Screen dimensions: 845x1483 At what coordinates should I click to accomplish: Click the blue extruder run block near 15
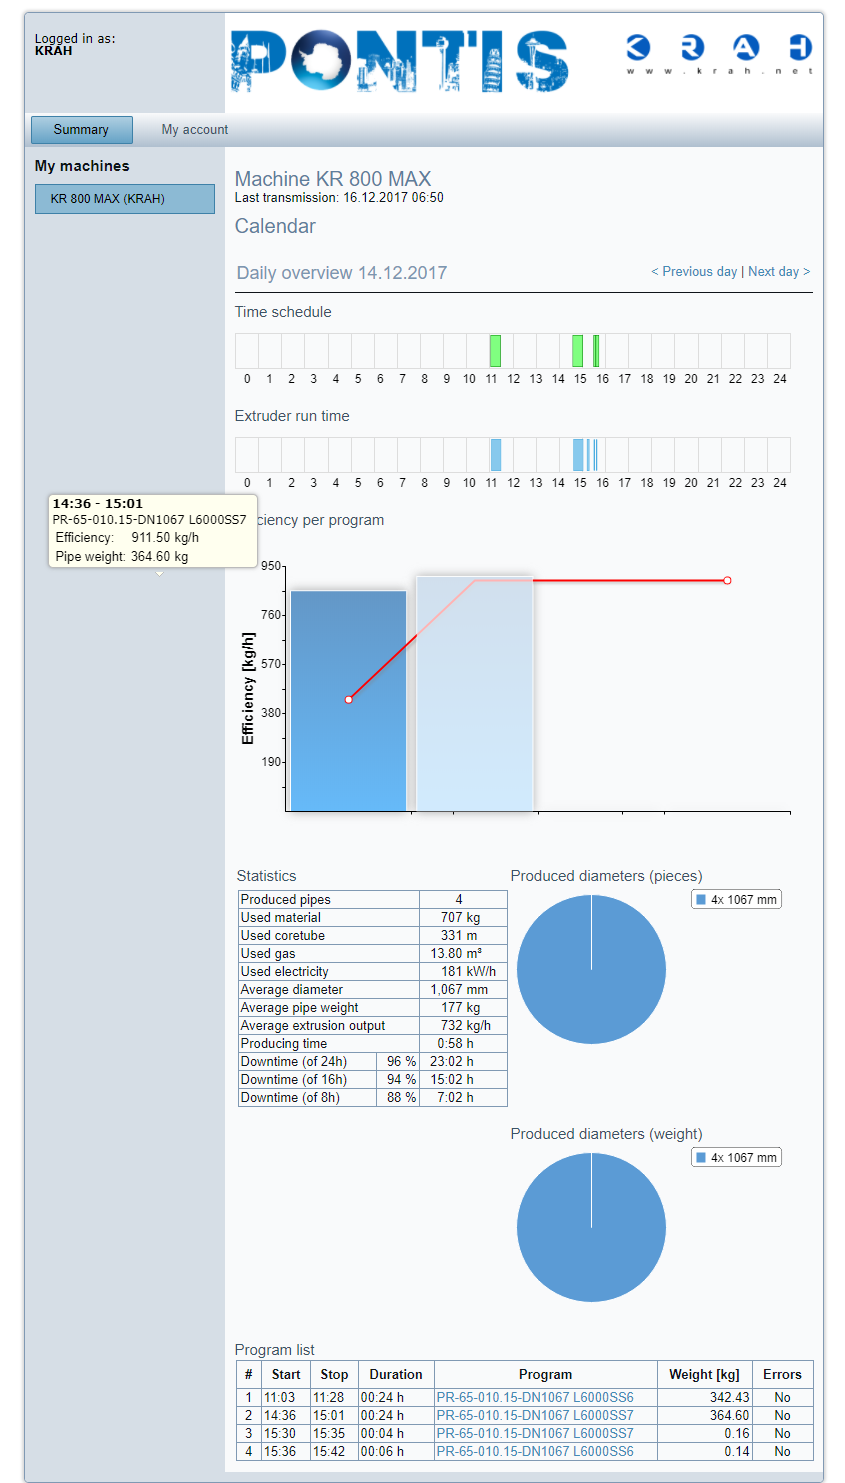[578, 455]
